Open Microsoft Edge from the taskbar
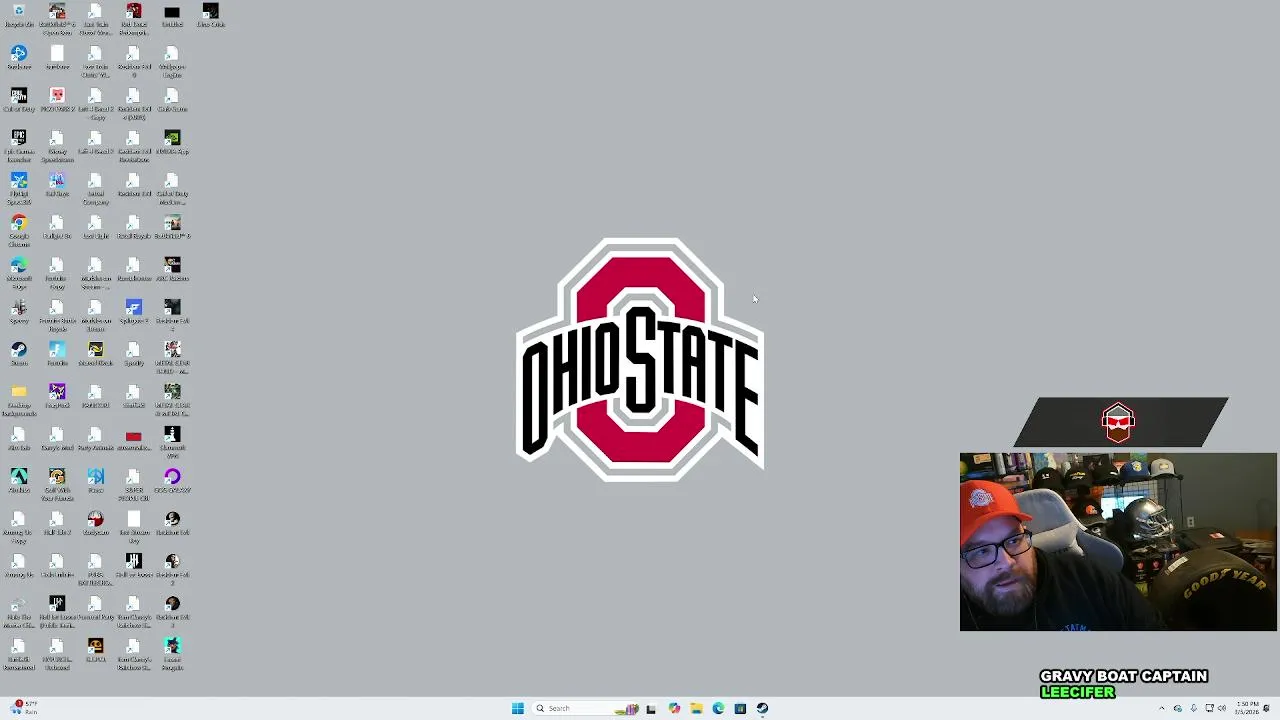Viewport: 1280px width, 720px height. point(718,708)
